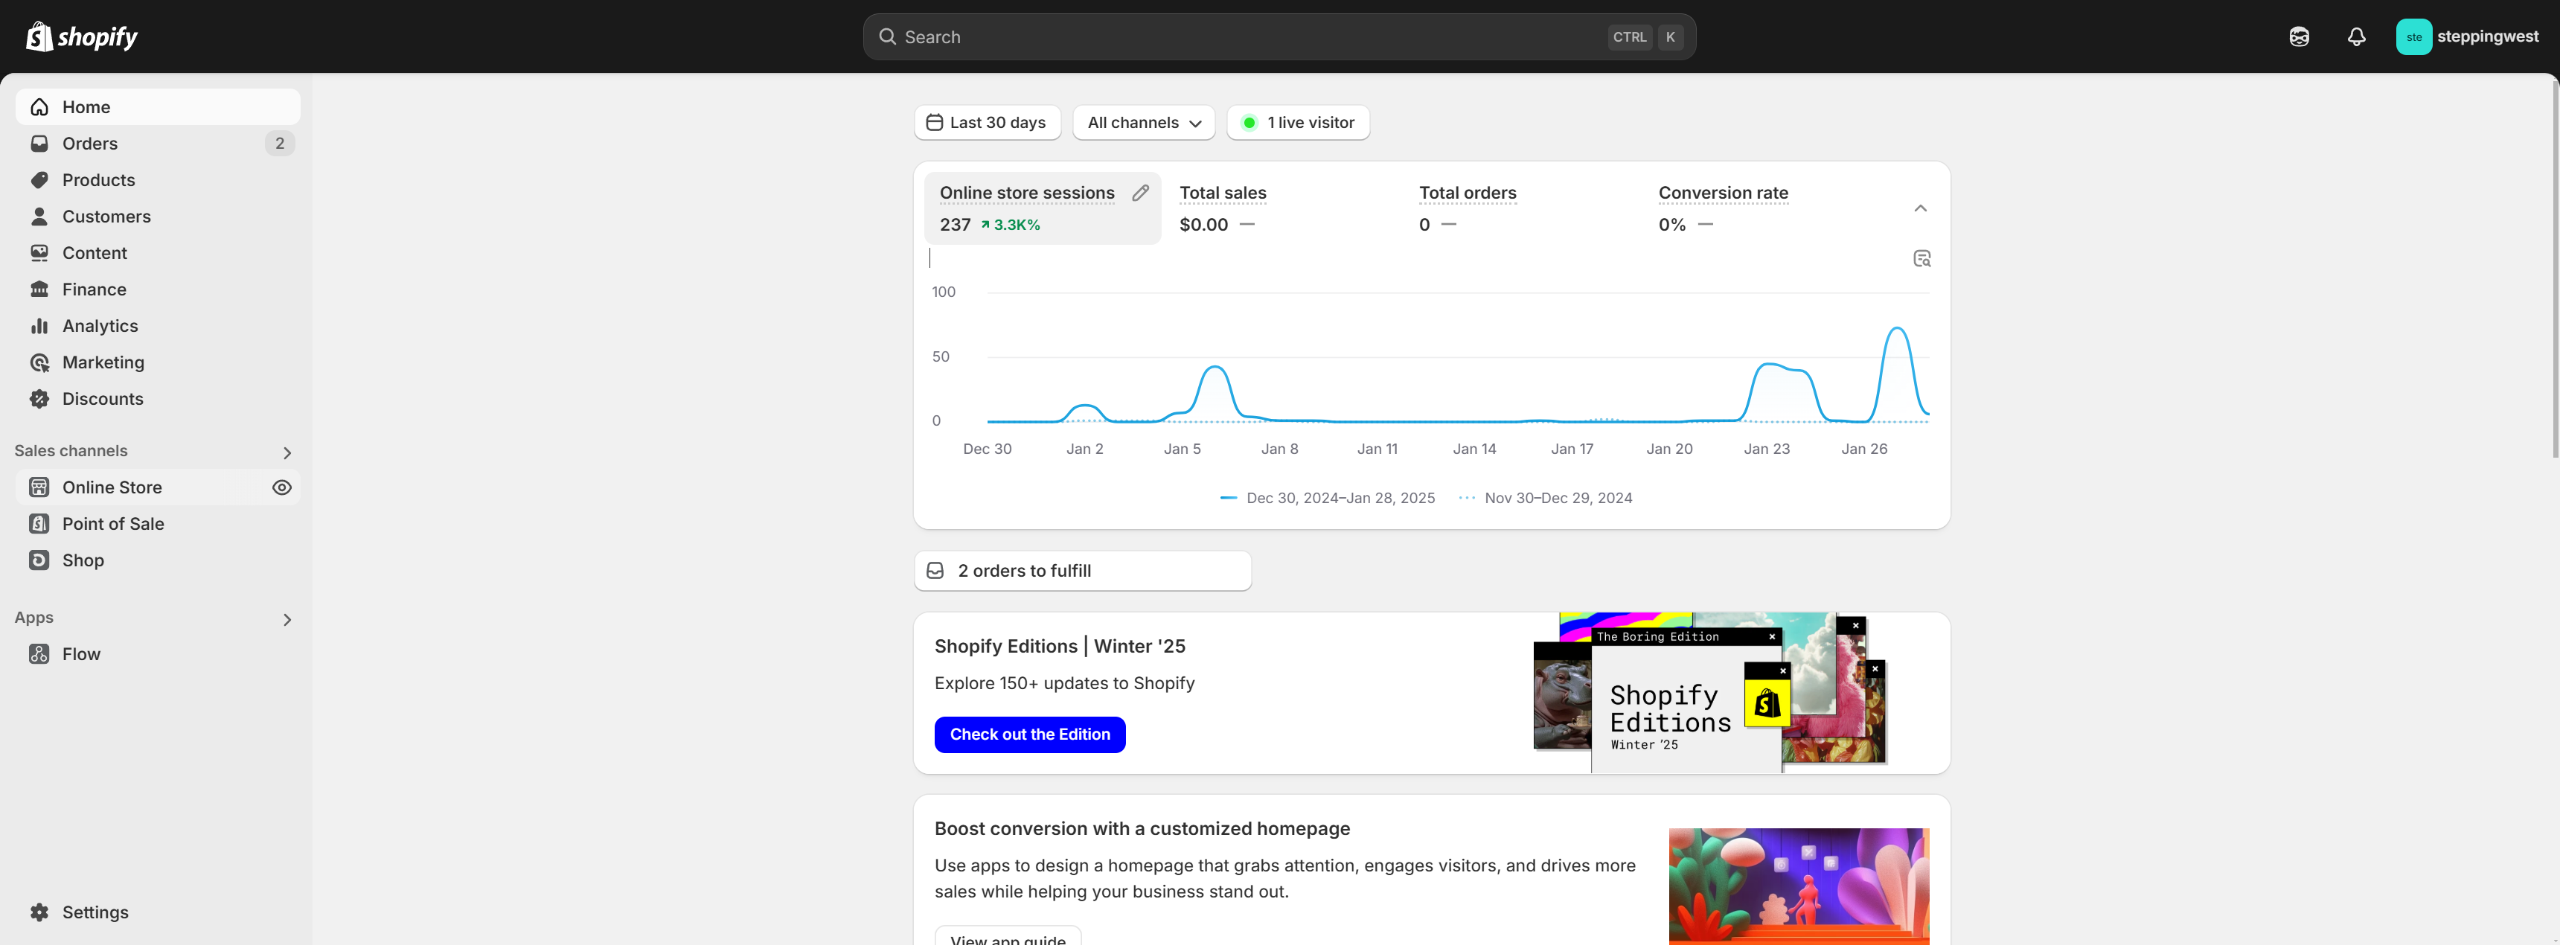Click the customized homepage illustration
Screen dimensions: 2560x945
click(1799, 886)
